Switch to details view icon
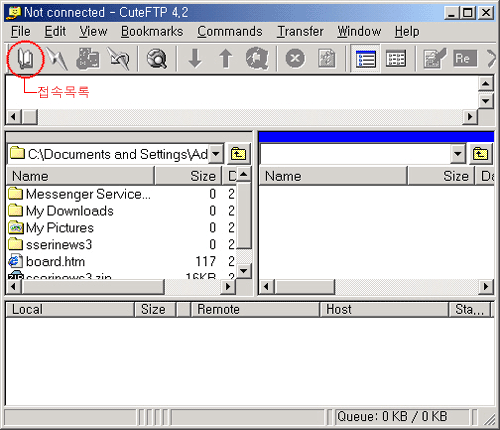The width and height of the screenshot is (500, 430). [396, 59]
